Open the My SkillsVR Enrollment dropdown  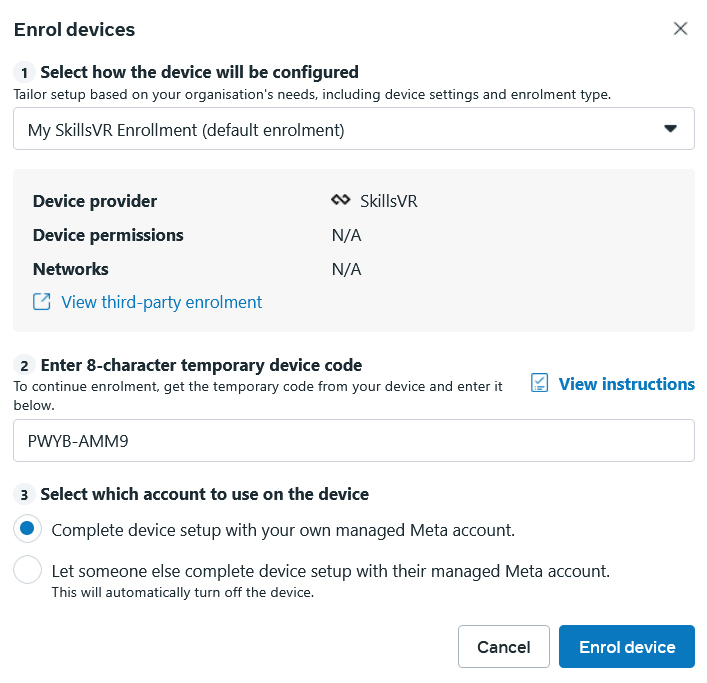point(354,129)
